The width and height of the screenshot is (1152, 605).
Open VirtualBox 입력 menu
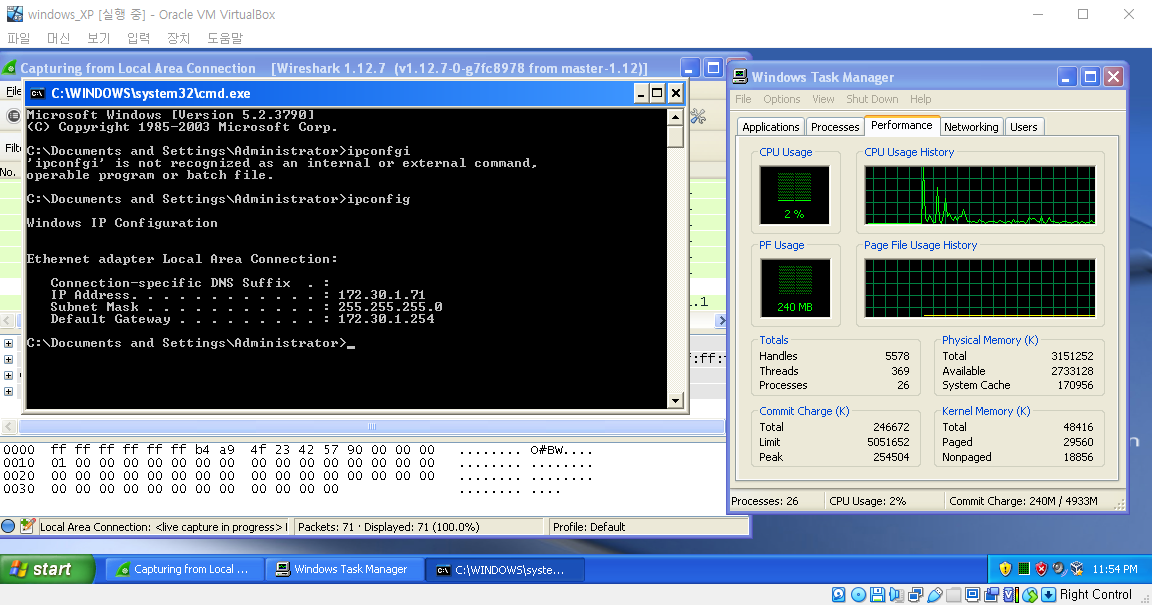pos(138,38)
